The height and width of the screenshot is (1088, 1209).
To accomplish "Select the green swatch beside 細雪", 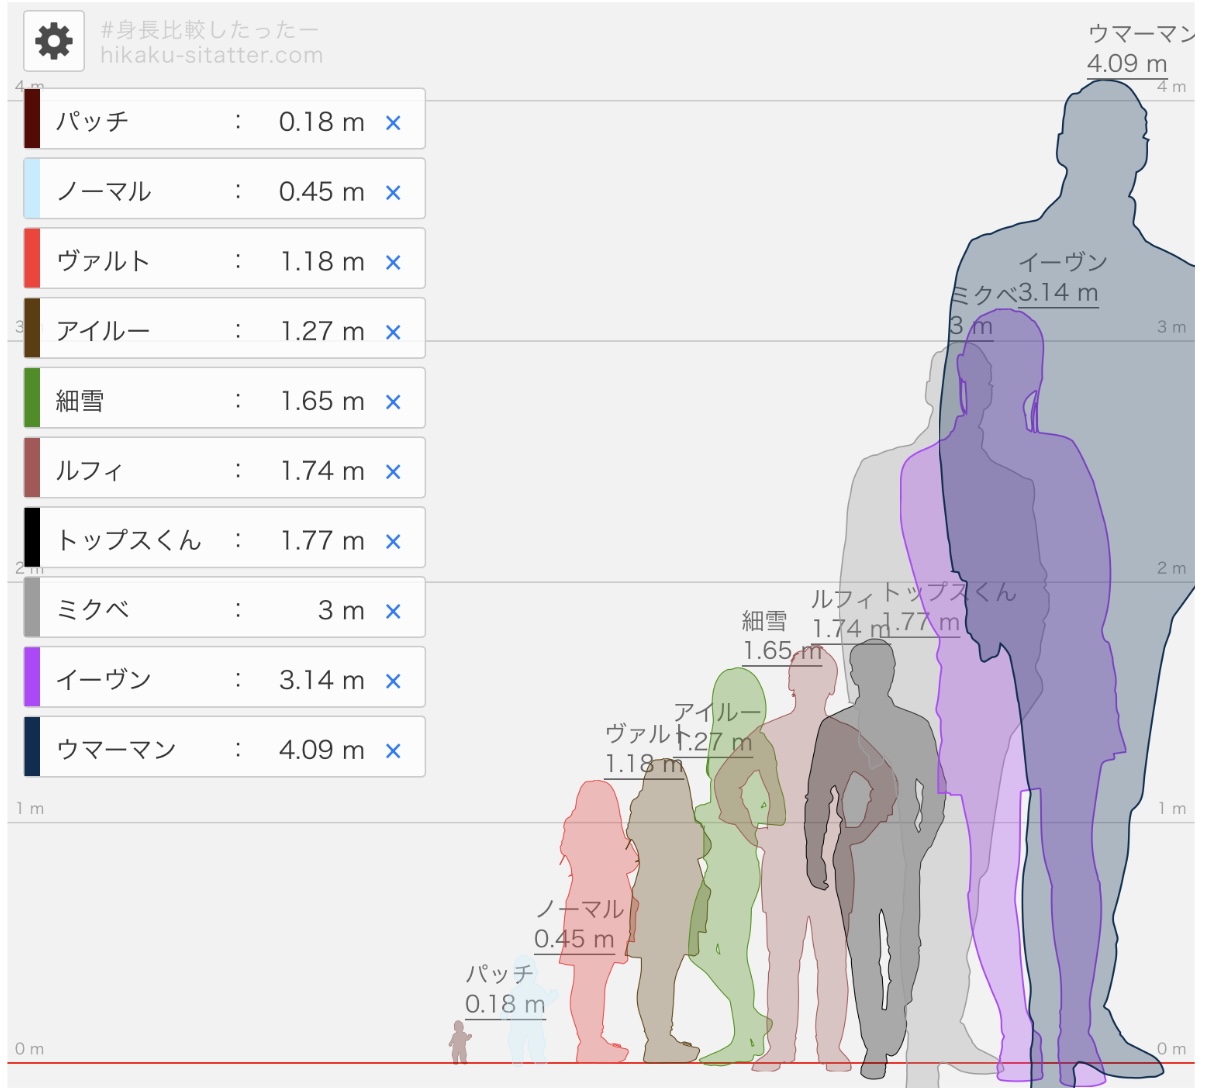I will click(32, 398).
